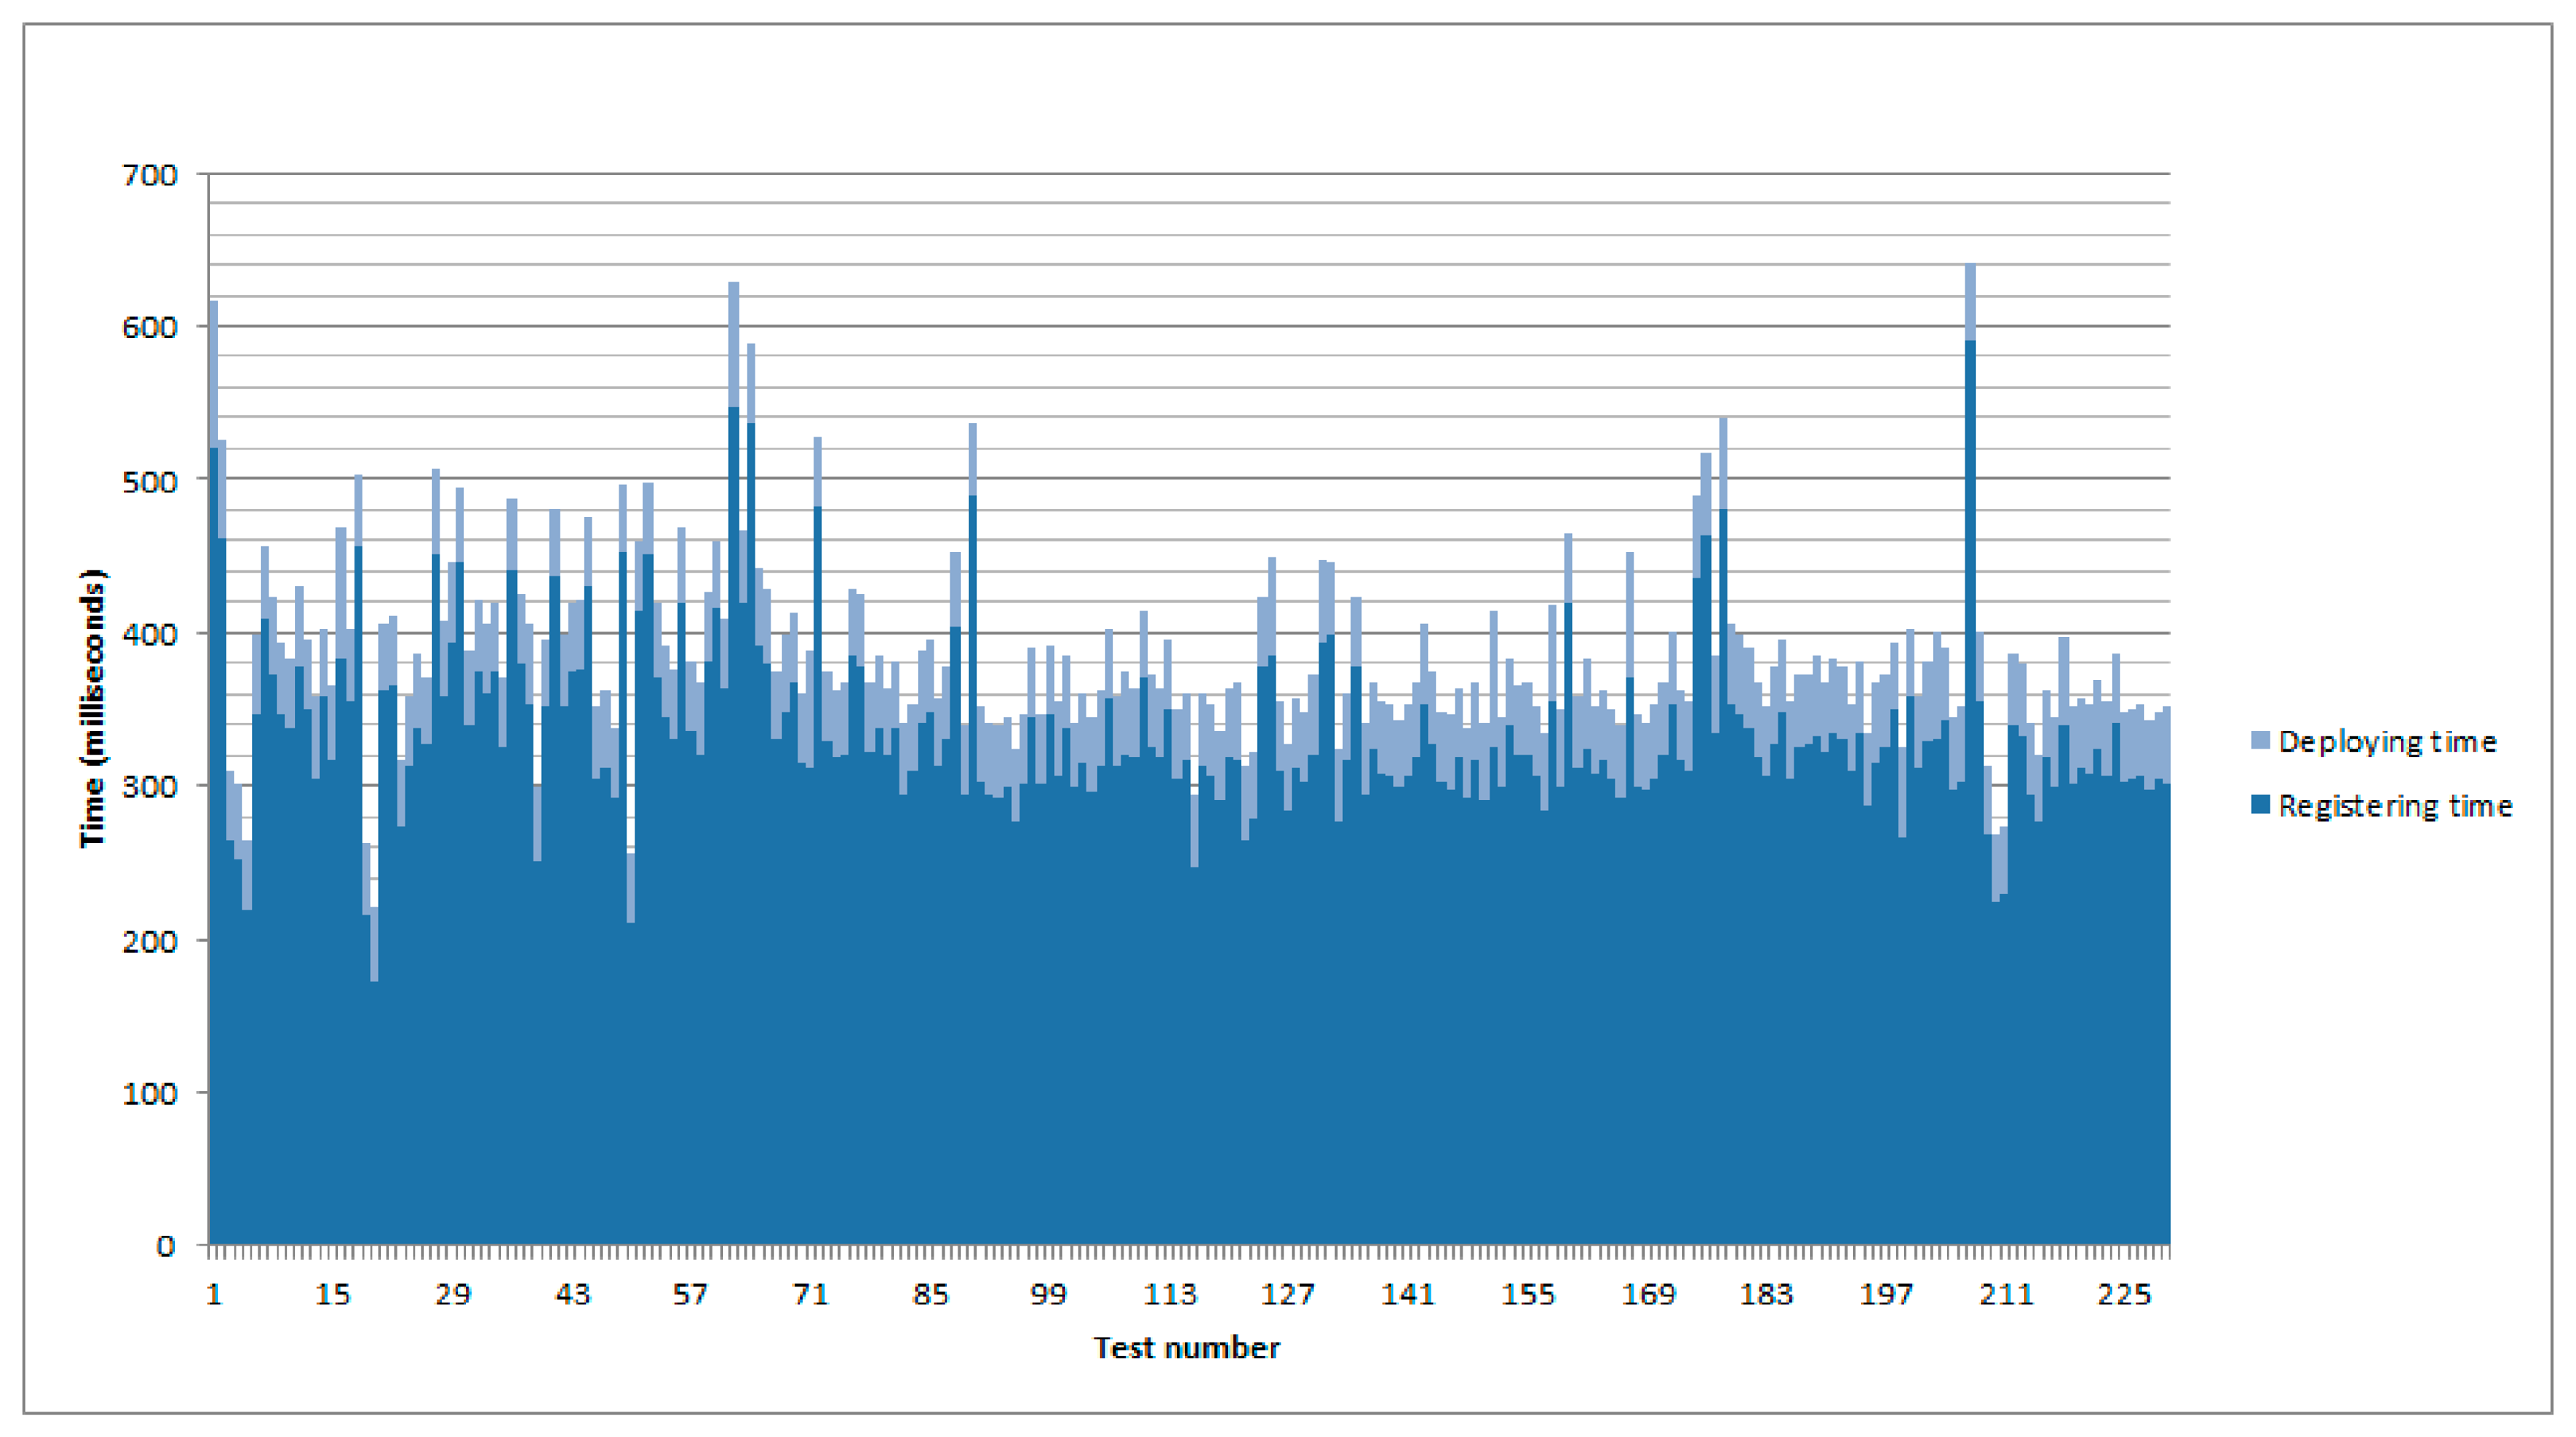Click the Test number axis title
The width and height of the screenshot is (2576, 1437).
1186,1347
